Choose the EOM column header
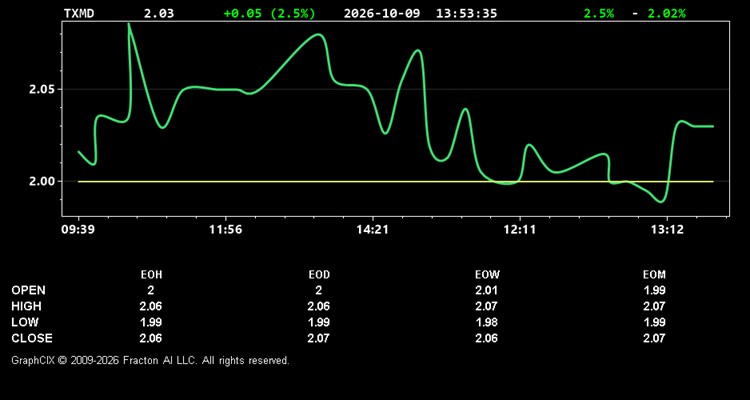 click(654, 275)
